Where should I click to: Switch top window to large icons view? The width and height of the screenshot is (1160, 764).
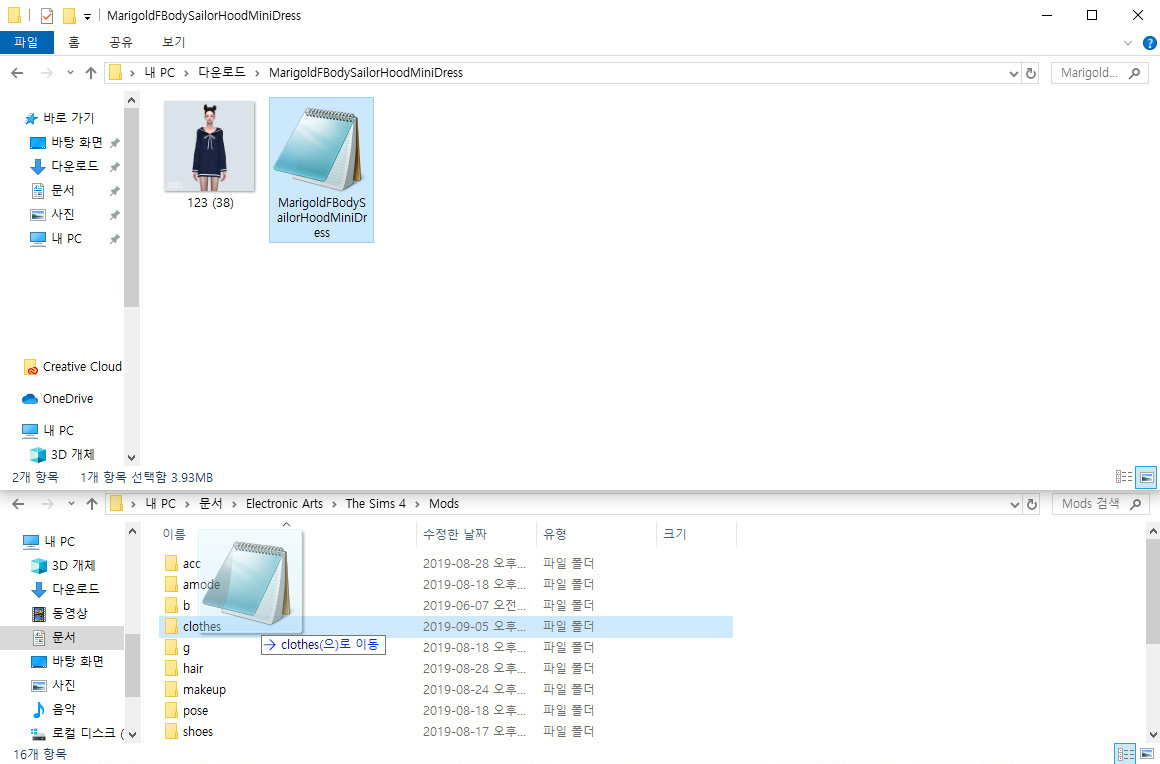tap(1147, 478)
